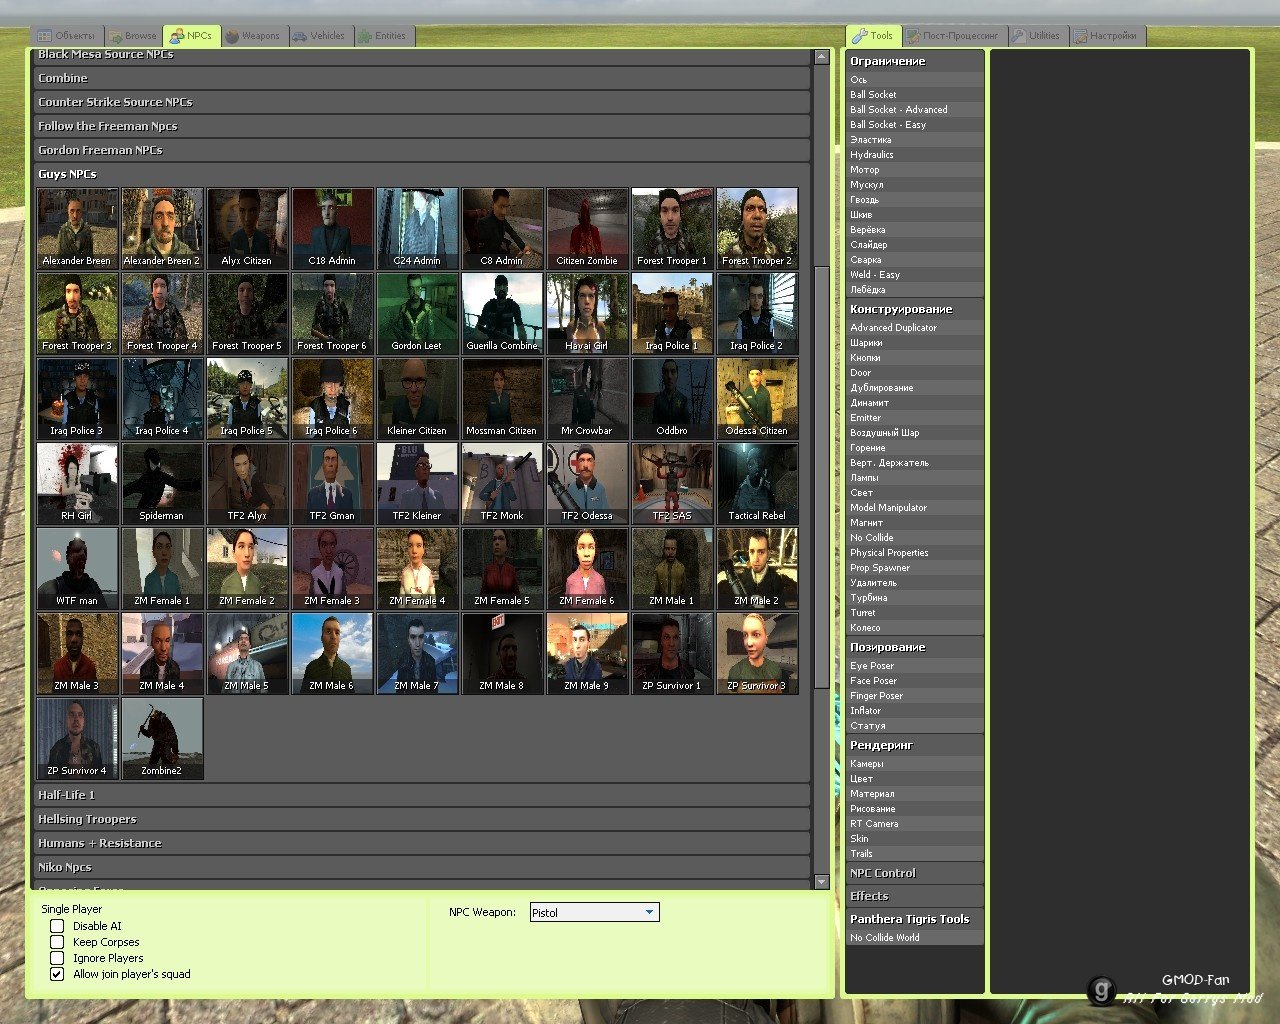This screenshot has height=1024, width=1280.
Task: Switch to the Browse tab
Action: [132, 36]
